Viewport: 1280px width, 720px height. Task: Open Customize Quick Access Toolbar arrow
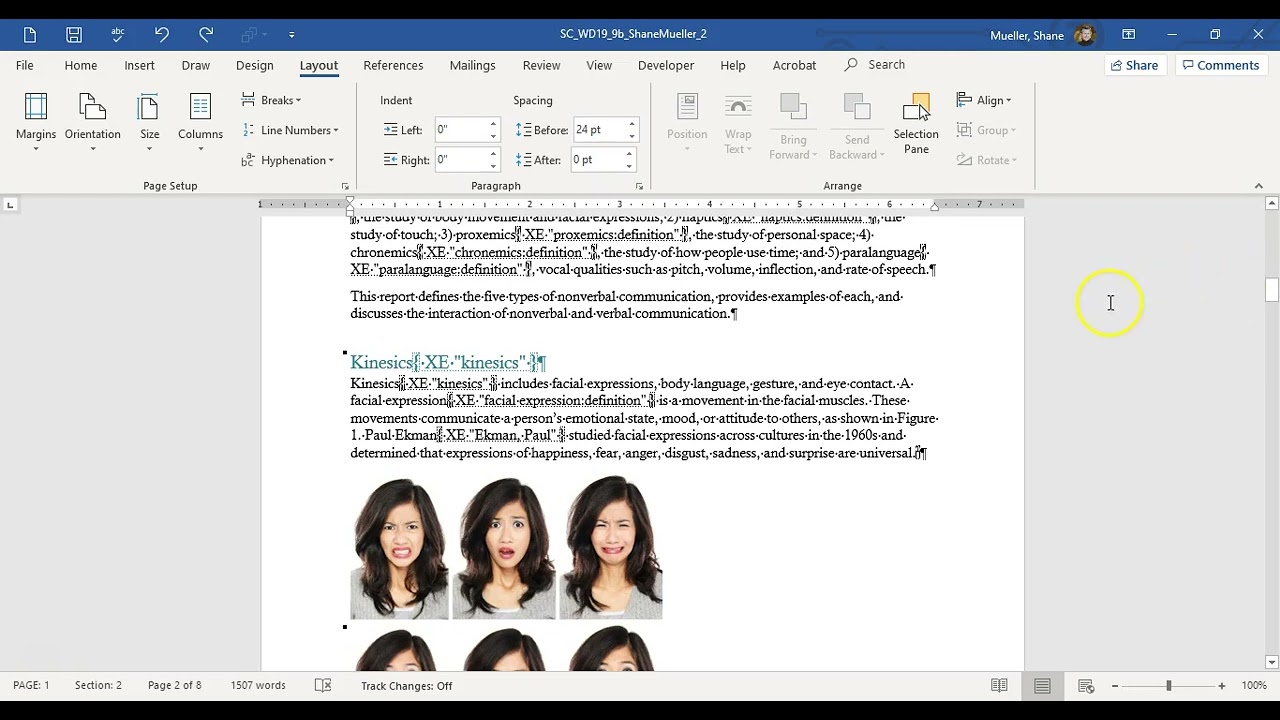click(x=292, y=35)
